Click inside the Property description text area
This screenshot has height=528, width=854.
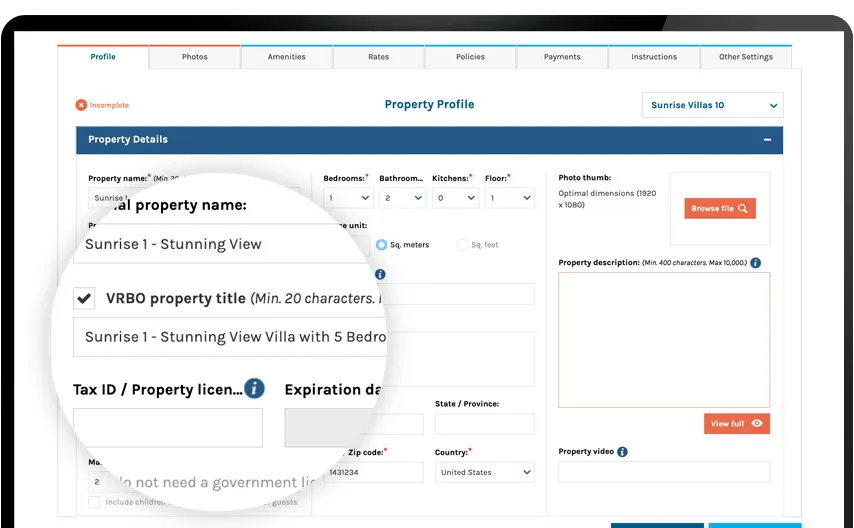(664, 340)
